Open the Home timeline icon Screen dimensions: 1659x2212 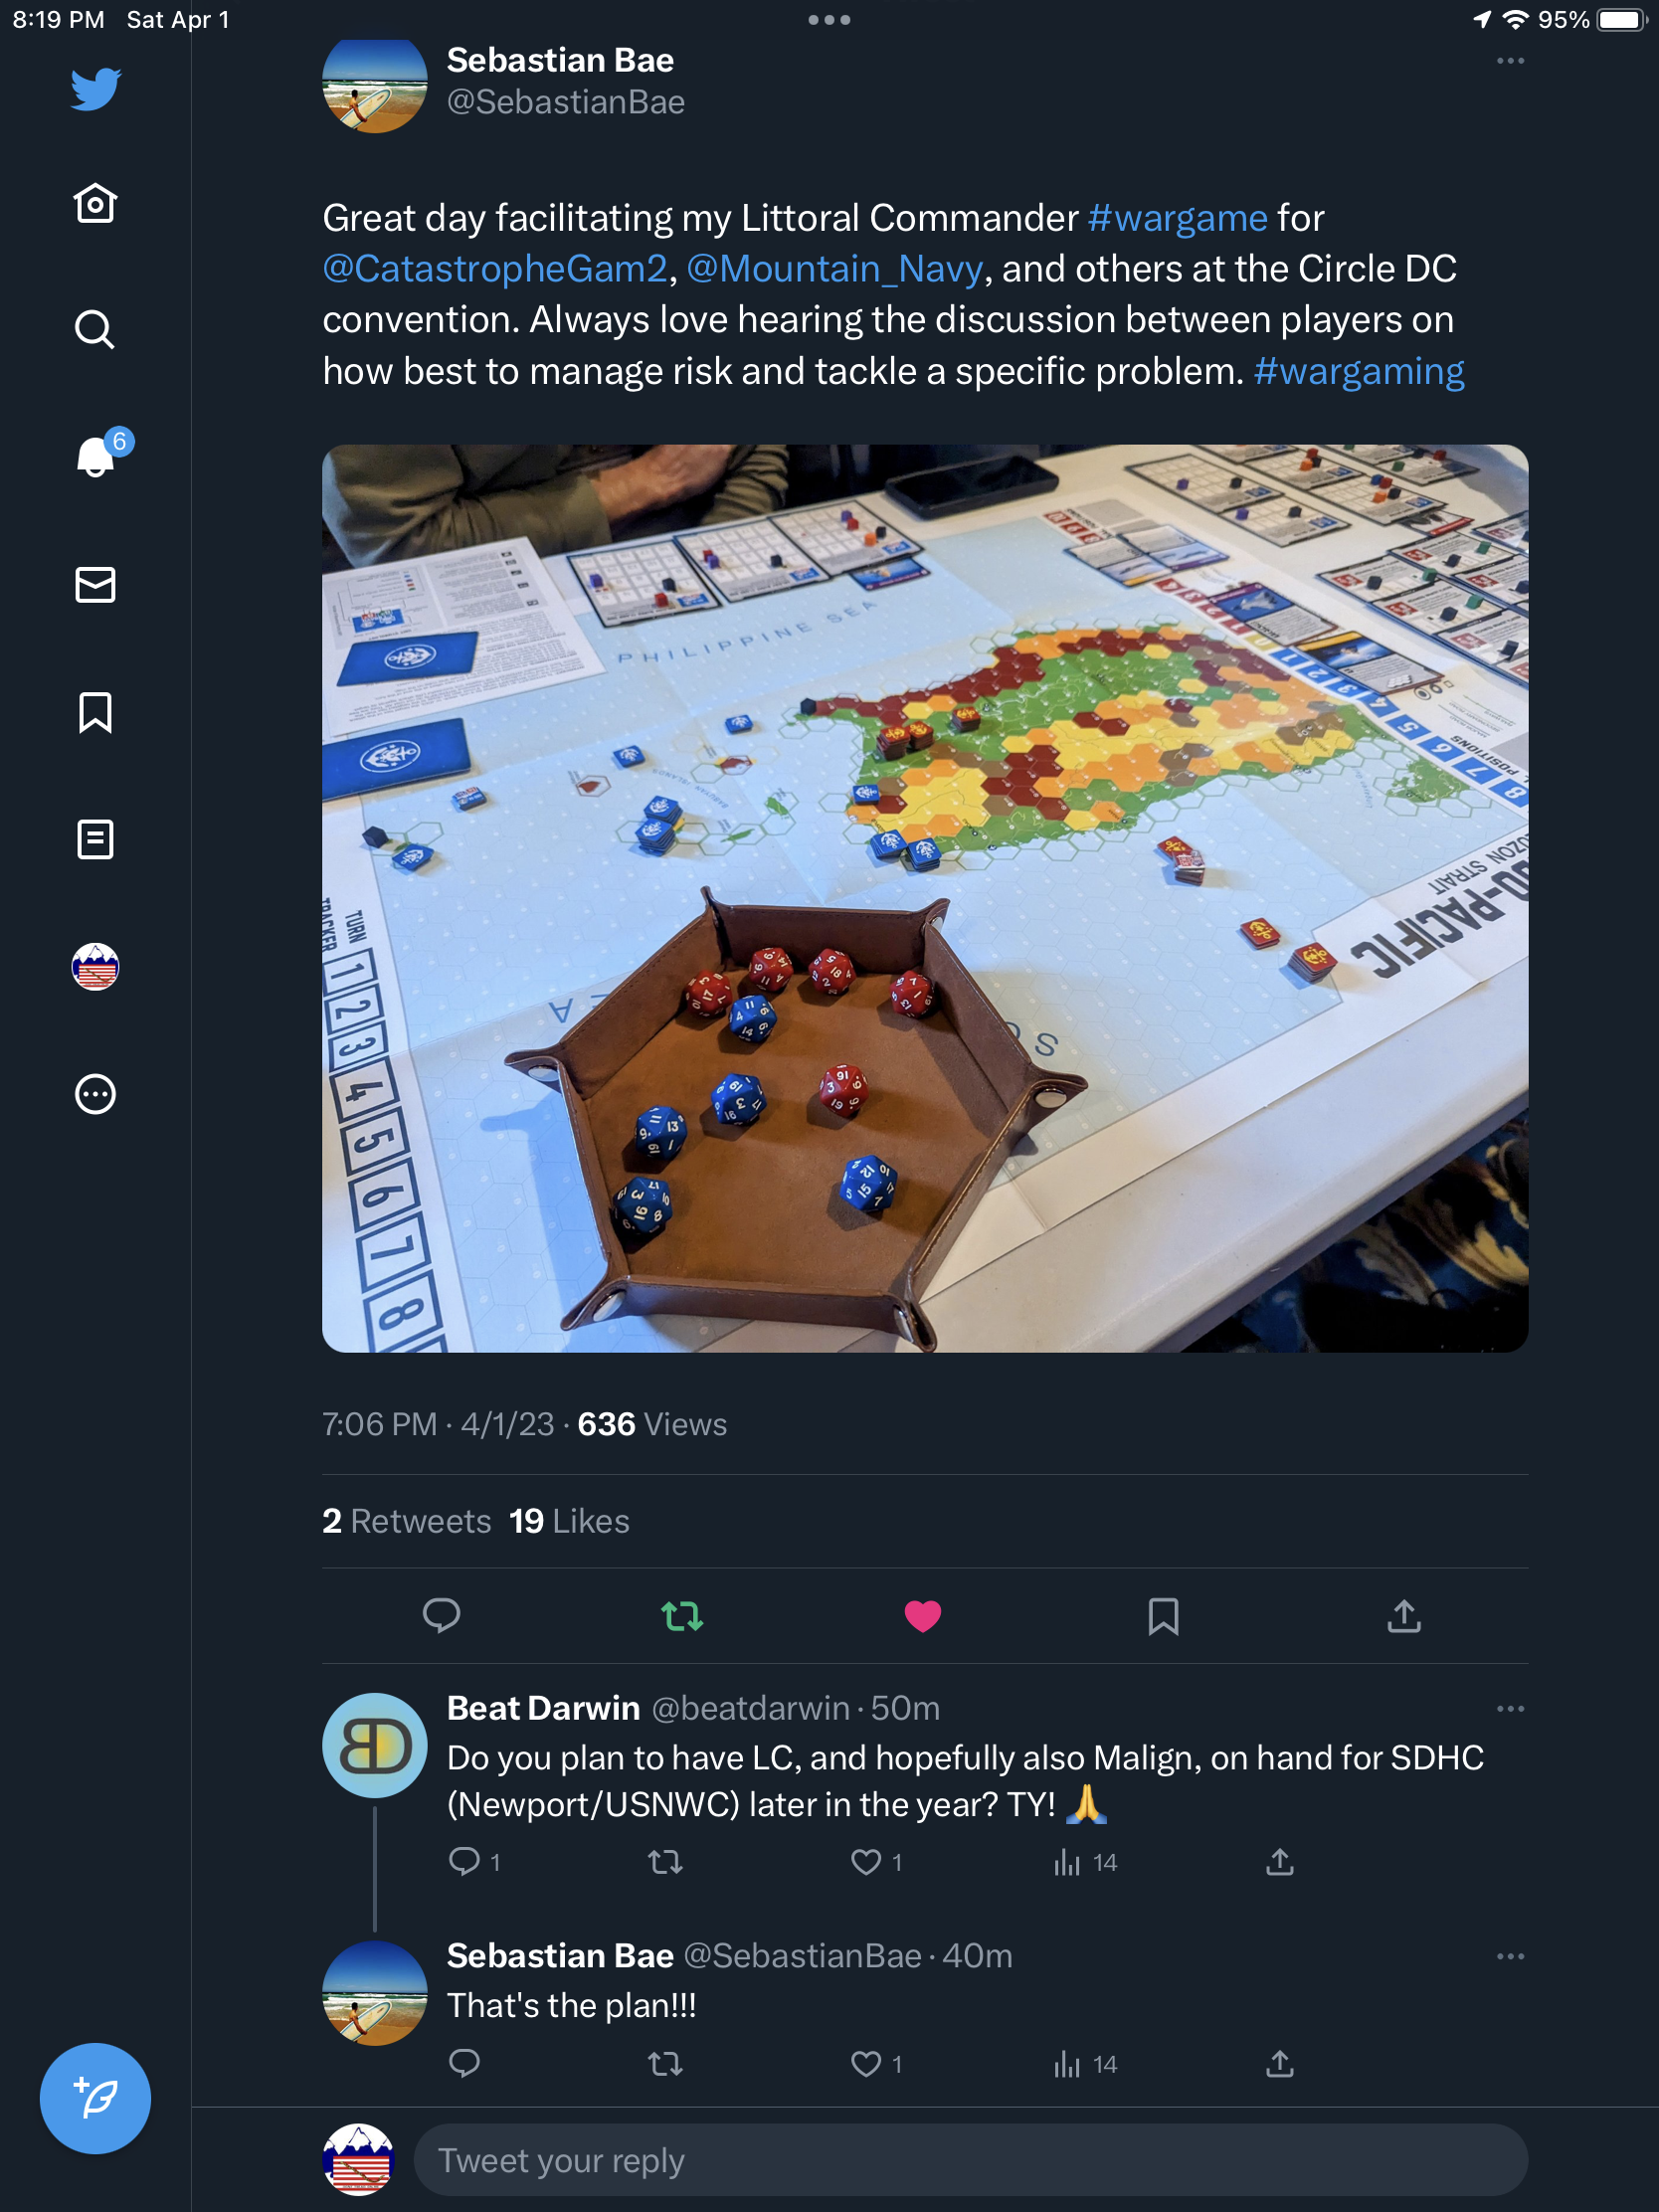pos(95,204)
